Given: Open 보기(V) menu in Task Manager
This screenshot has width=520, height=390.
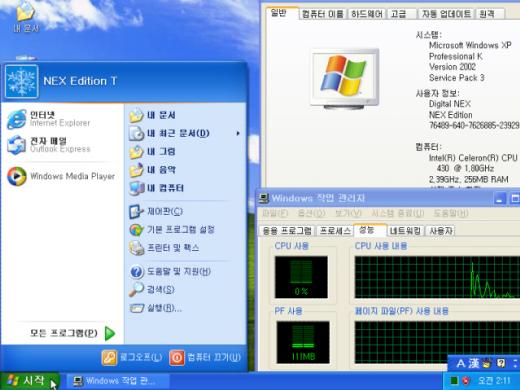Looking at the screenshot, I should (348, 213).
